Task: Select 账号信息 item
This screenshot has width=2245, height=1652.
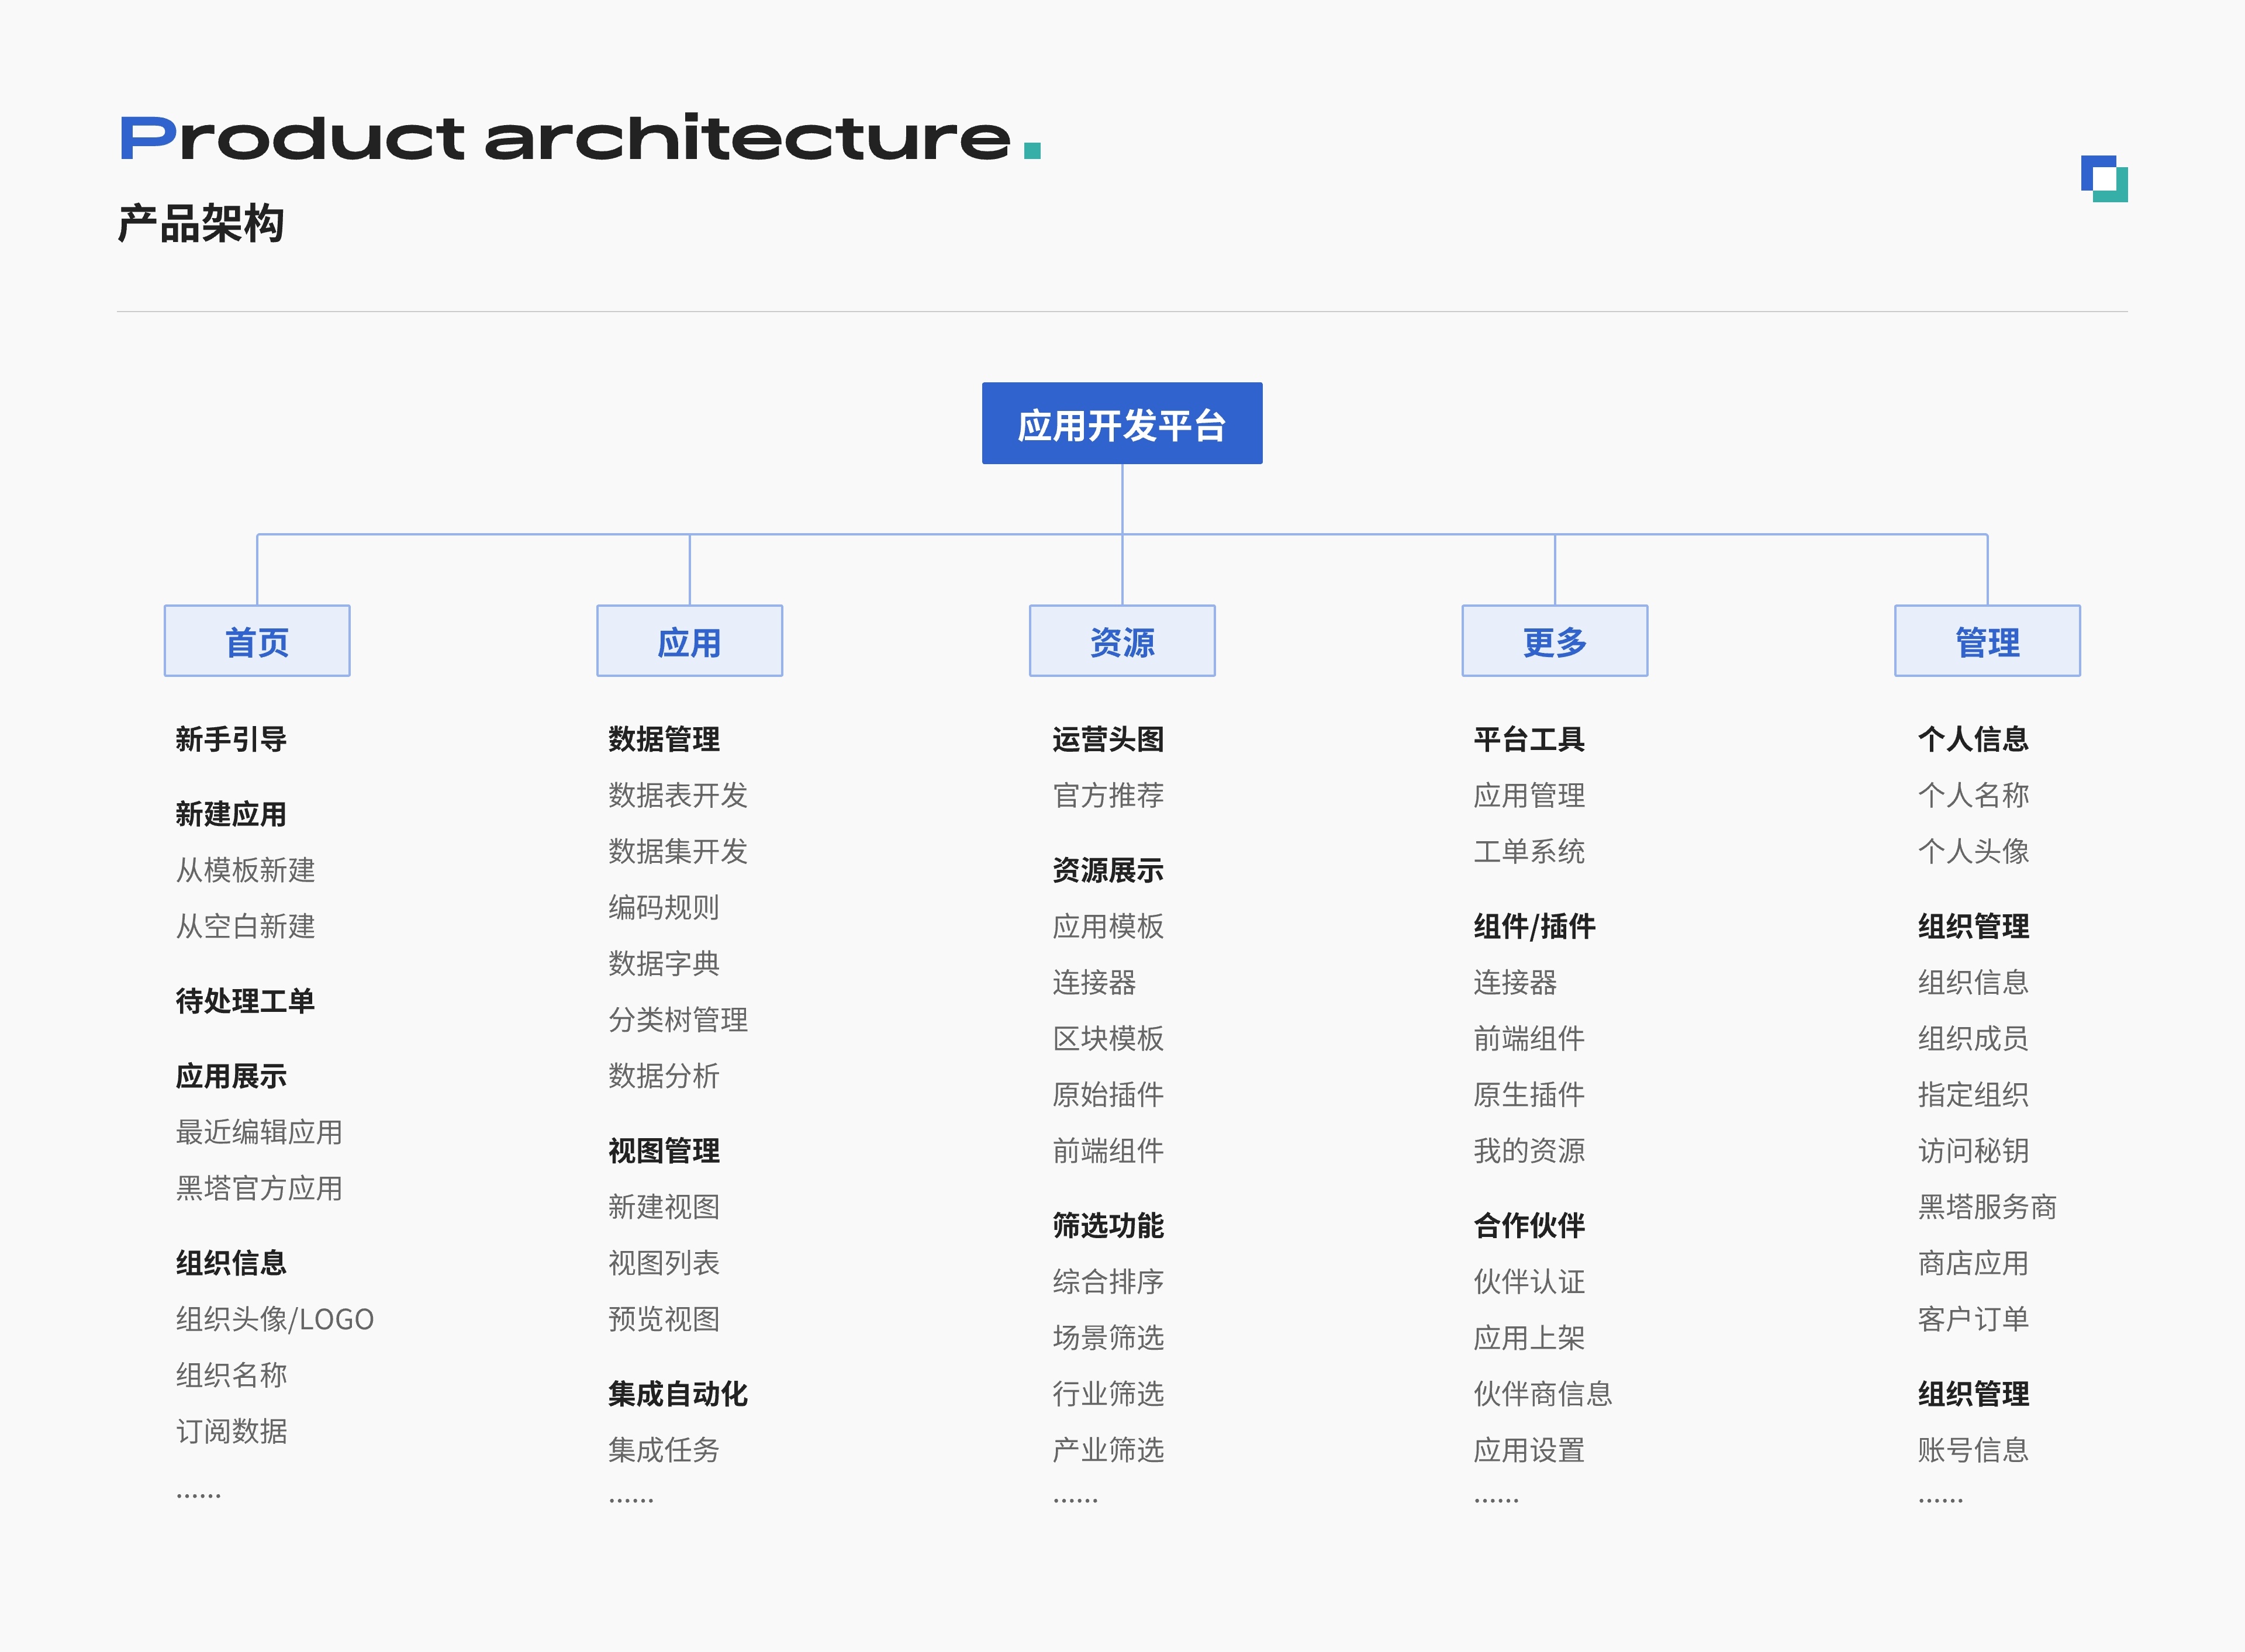Action: click(1972, 1449)
